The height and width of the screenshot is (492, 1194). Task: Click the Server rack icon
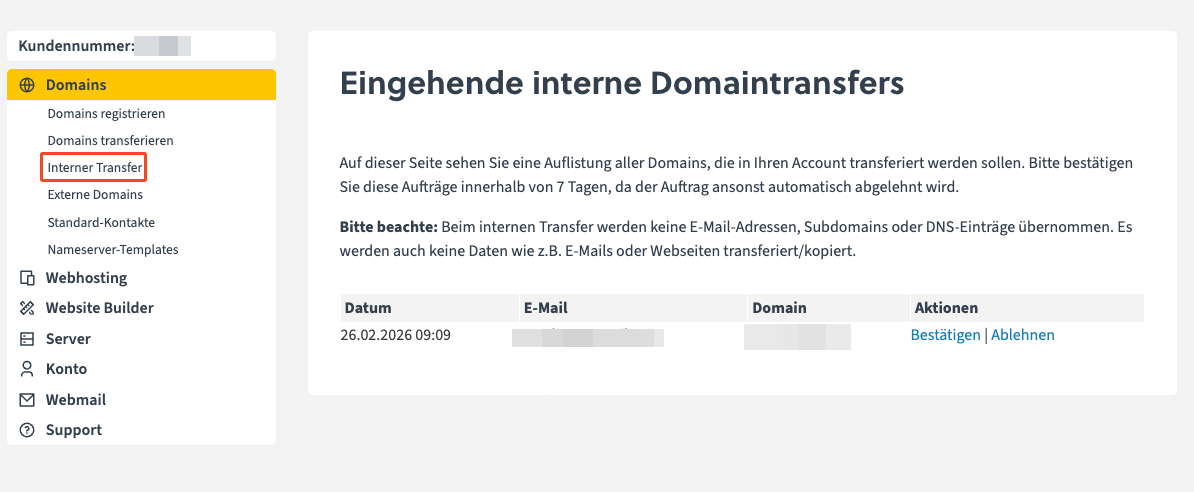point(27,339)
